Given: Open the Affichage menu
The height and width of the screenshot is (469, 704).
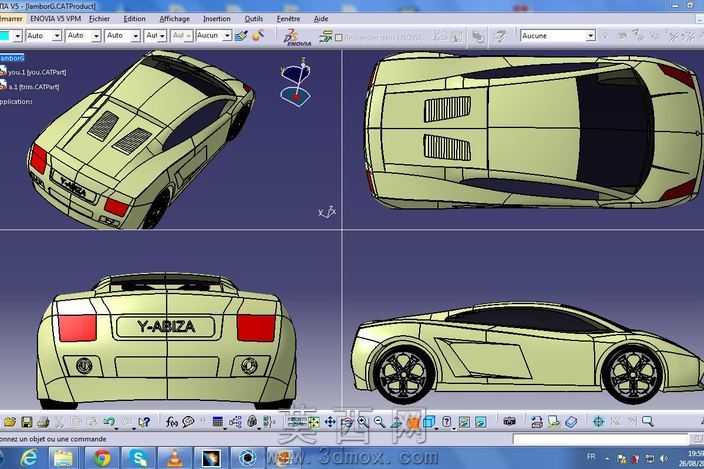Looking at the screenshot, I should (175, 19).
